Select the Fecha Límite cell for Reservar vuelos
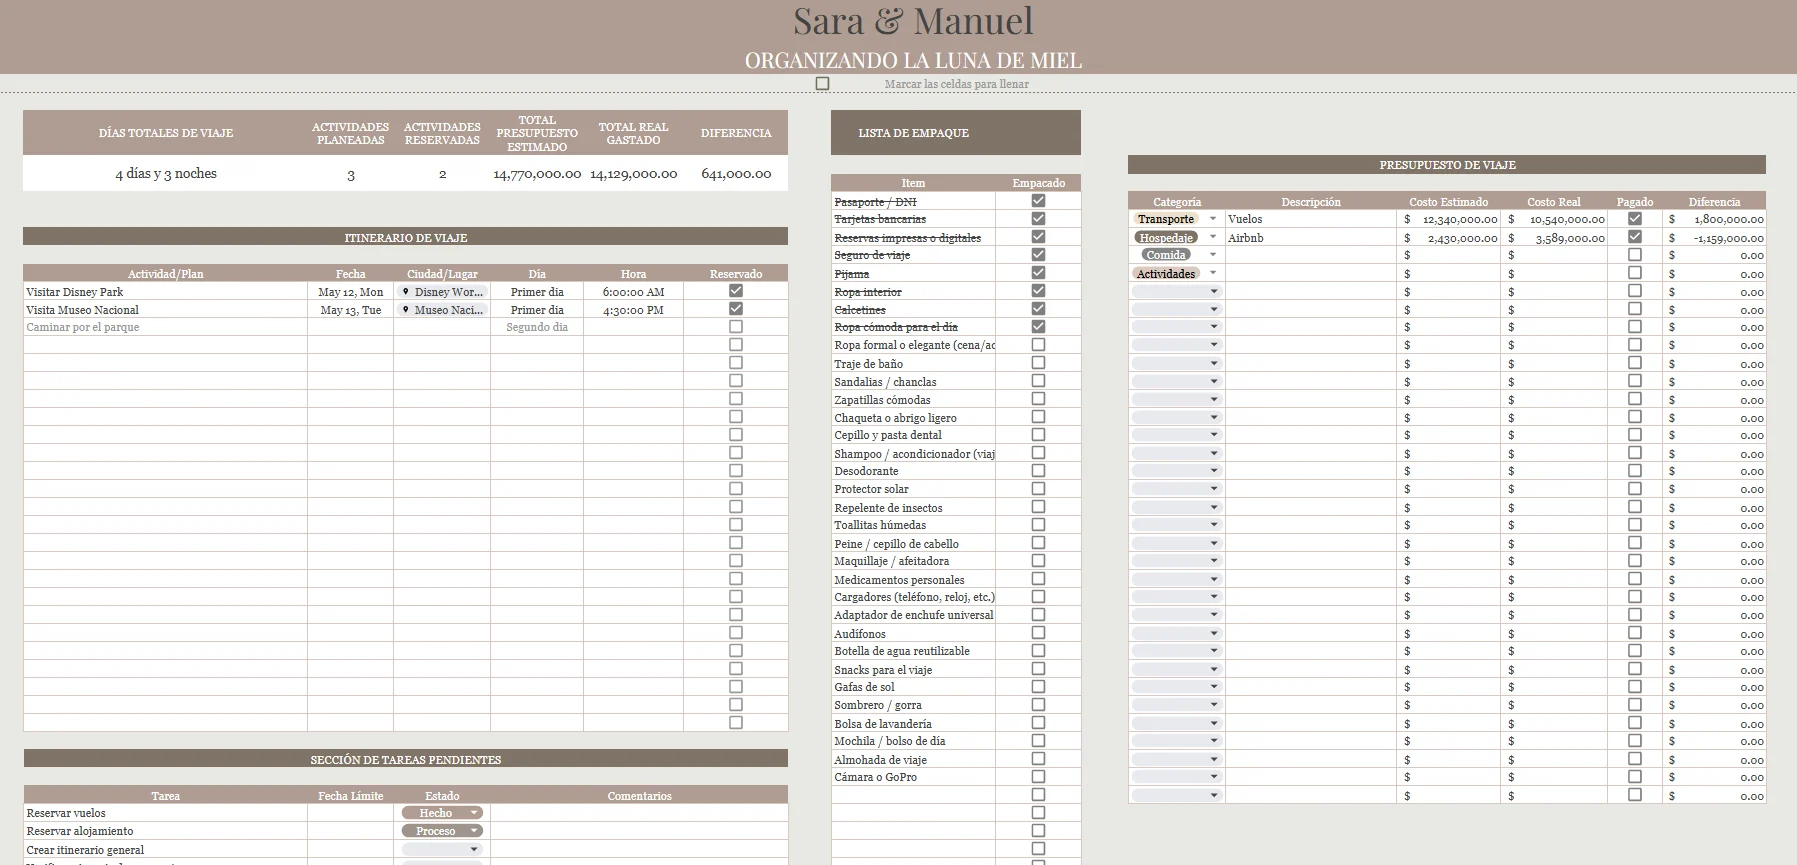 pos(350,813)
